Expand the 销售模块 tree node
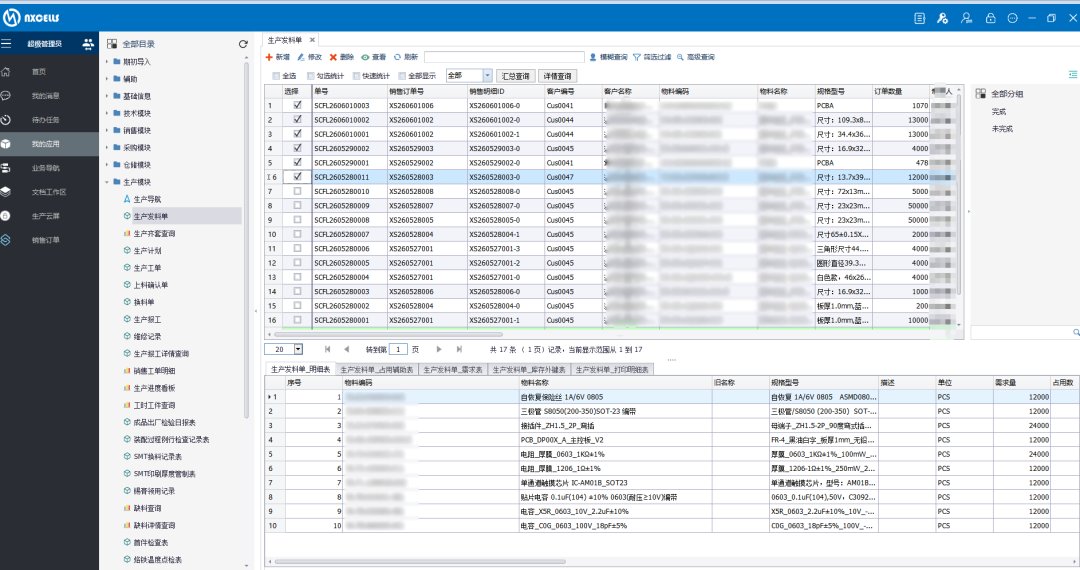This screenshot has width=1080, height=570. pos(107,131)
